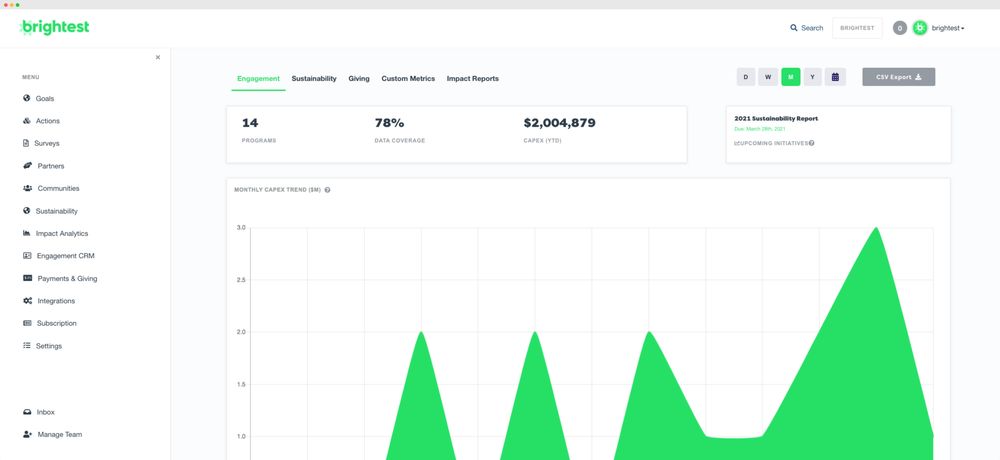Viewport: 1000px width, 460px height.
Task: Open the Inbox tray icon
Action: pos(27,412)
